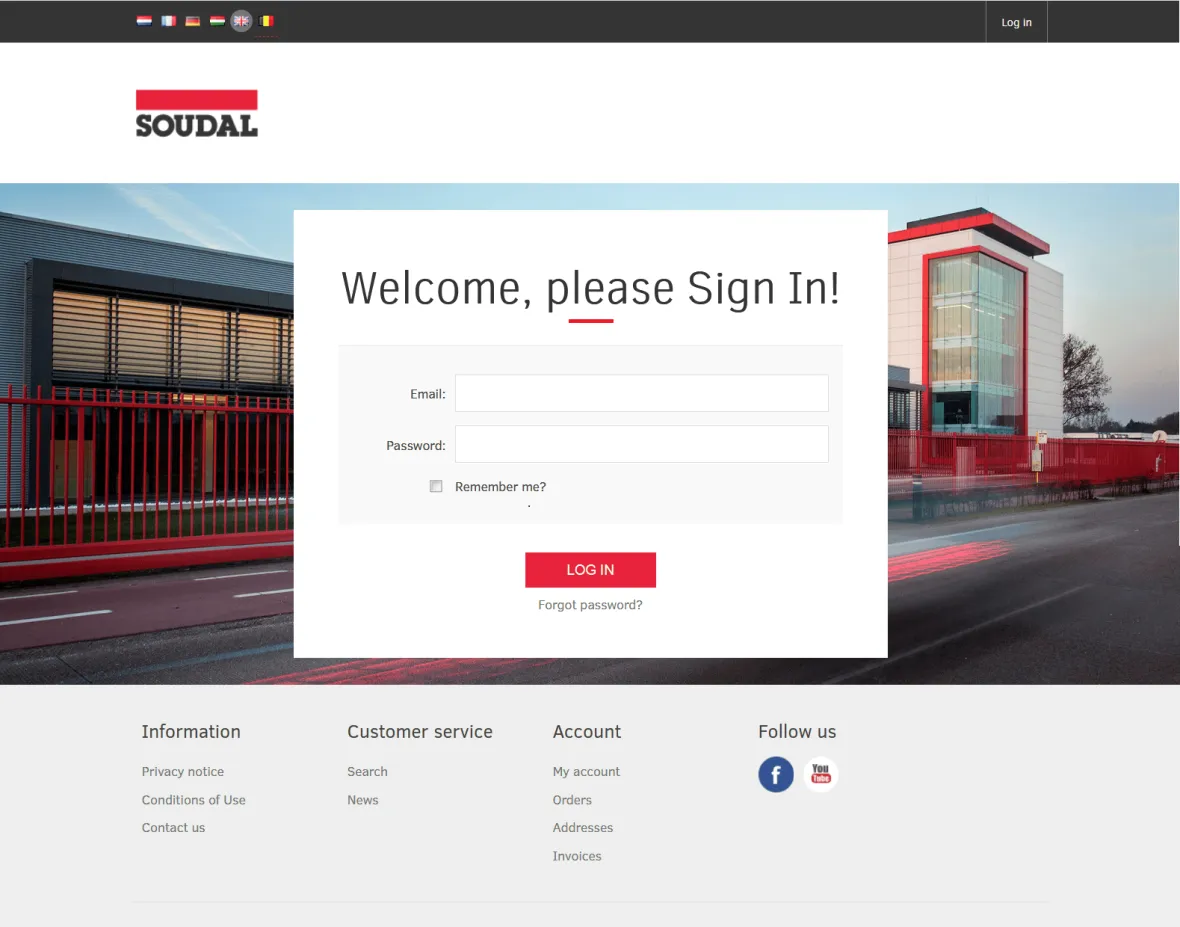Open the My account footer link
Viewport: 1180px width, 927px height.
click(x=586, y=771)
